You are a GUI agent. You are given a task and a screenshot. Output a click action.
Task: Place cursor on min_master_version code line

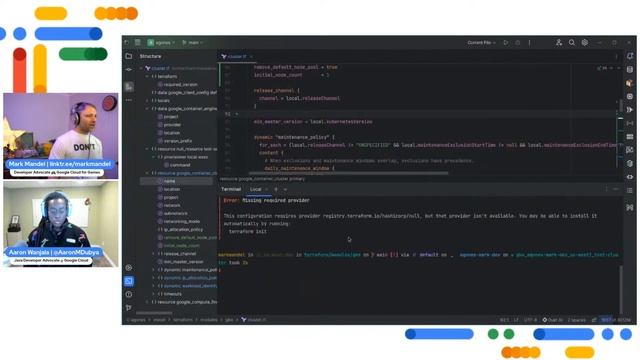(x=313, y=122)
